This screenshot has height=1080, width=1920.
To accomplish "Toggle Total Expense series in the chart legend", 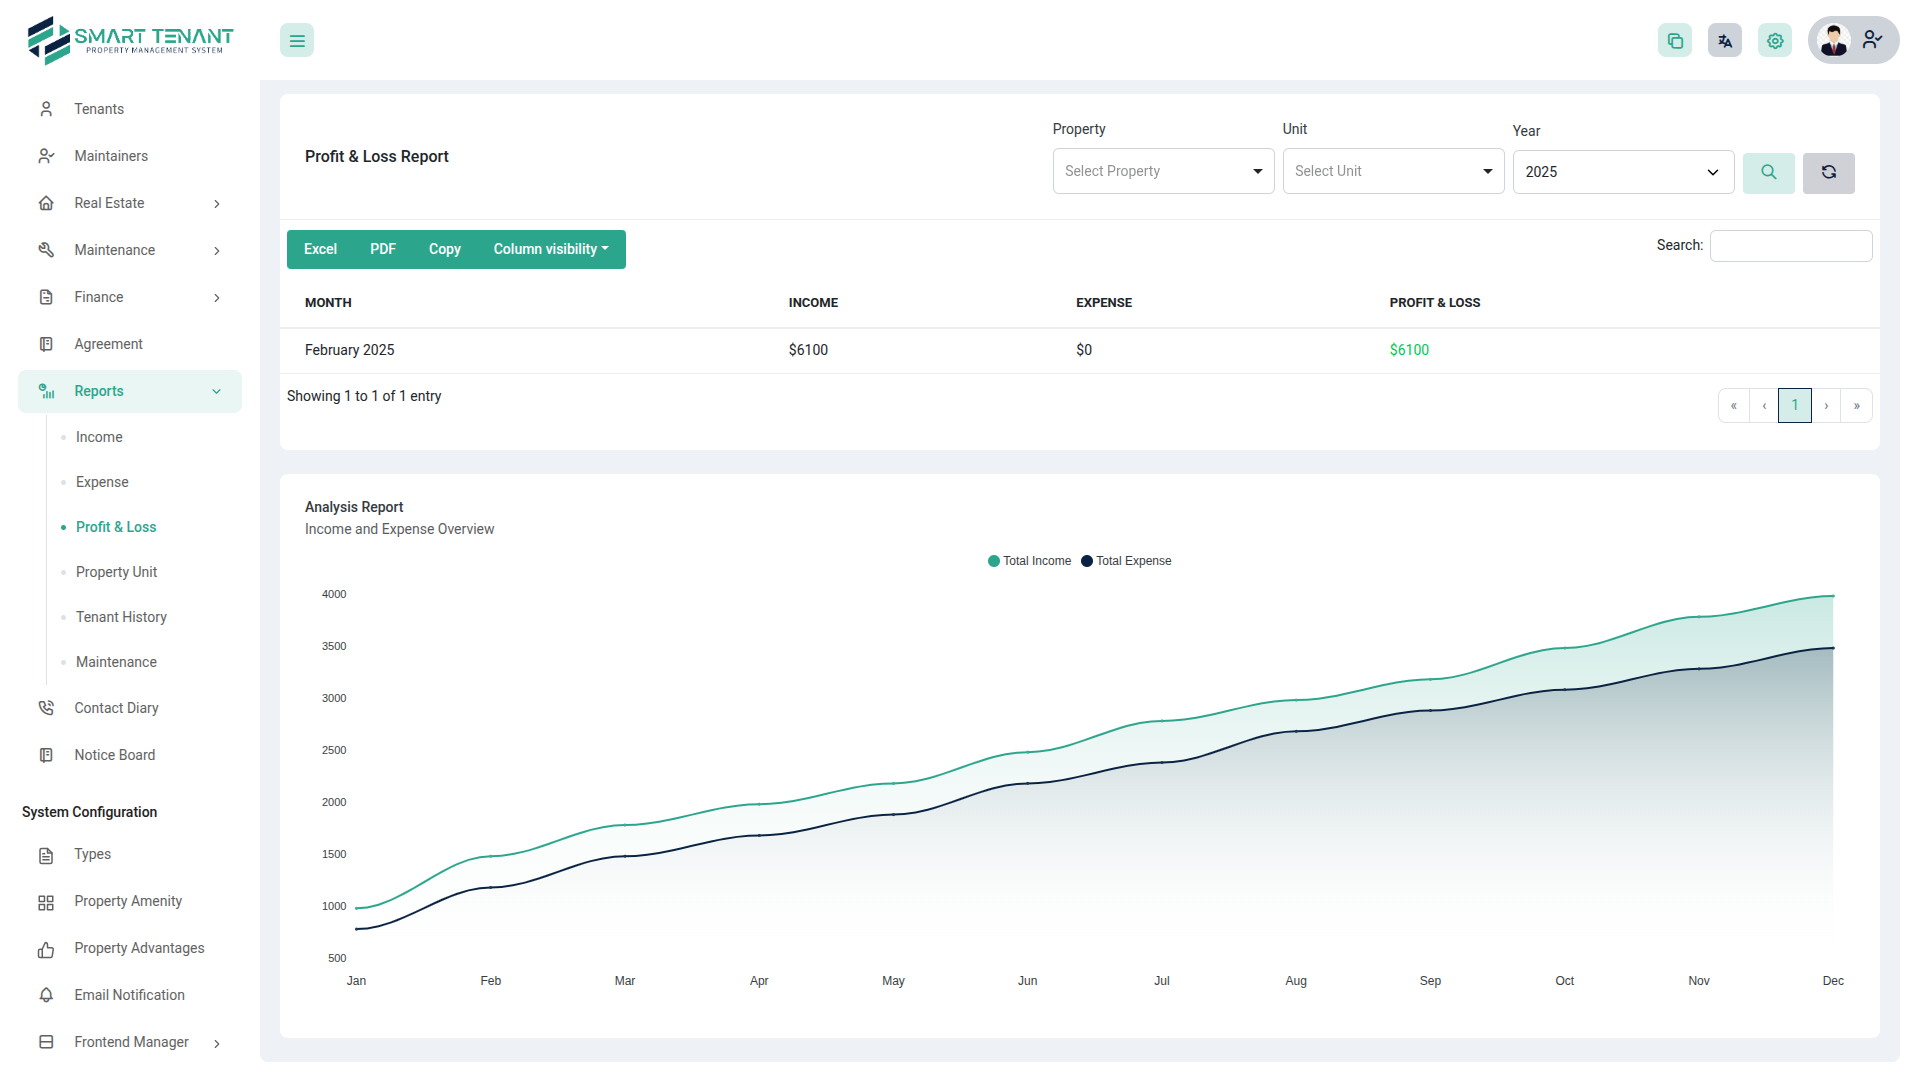I will [1126, 561].
